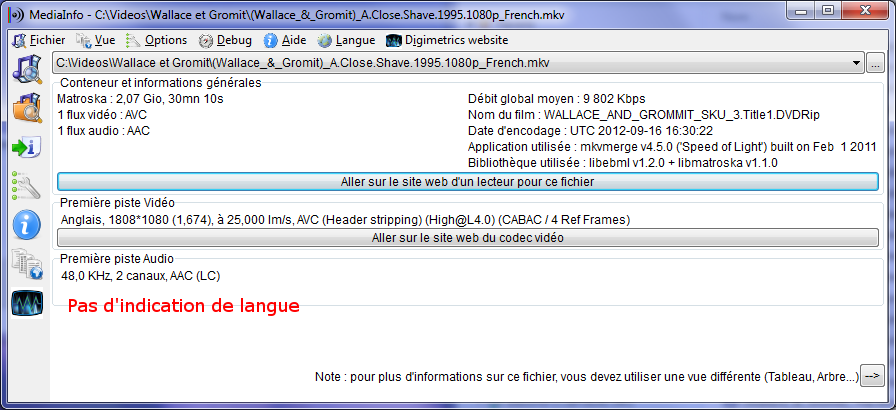896x410 pixels.
Task: Select the 'Nom du film' line
Action: pos(644,115)
